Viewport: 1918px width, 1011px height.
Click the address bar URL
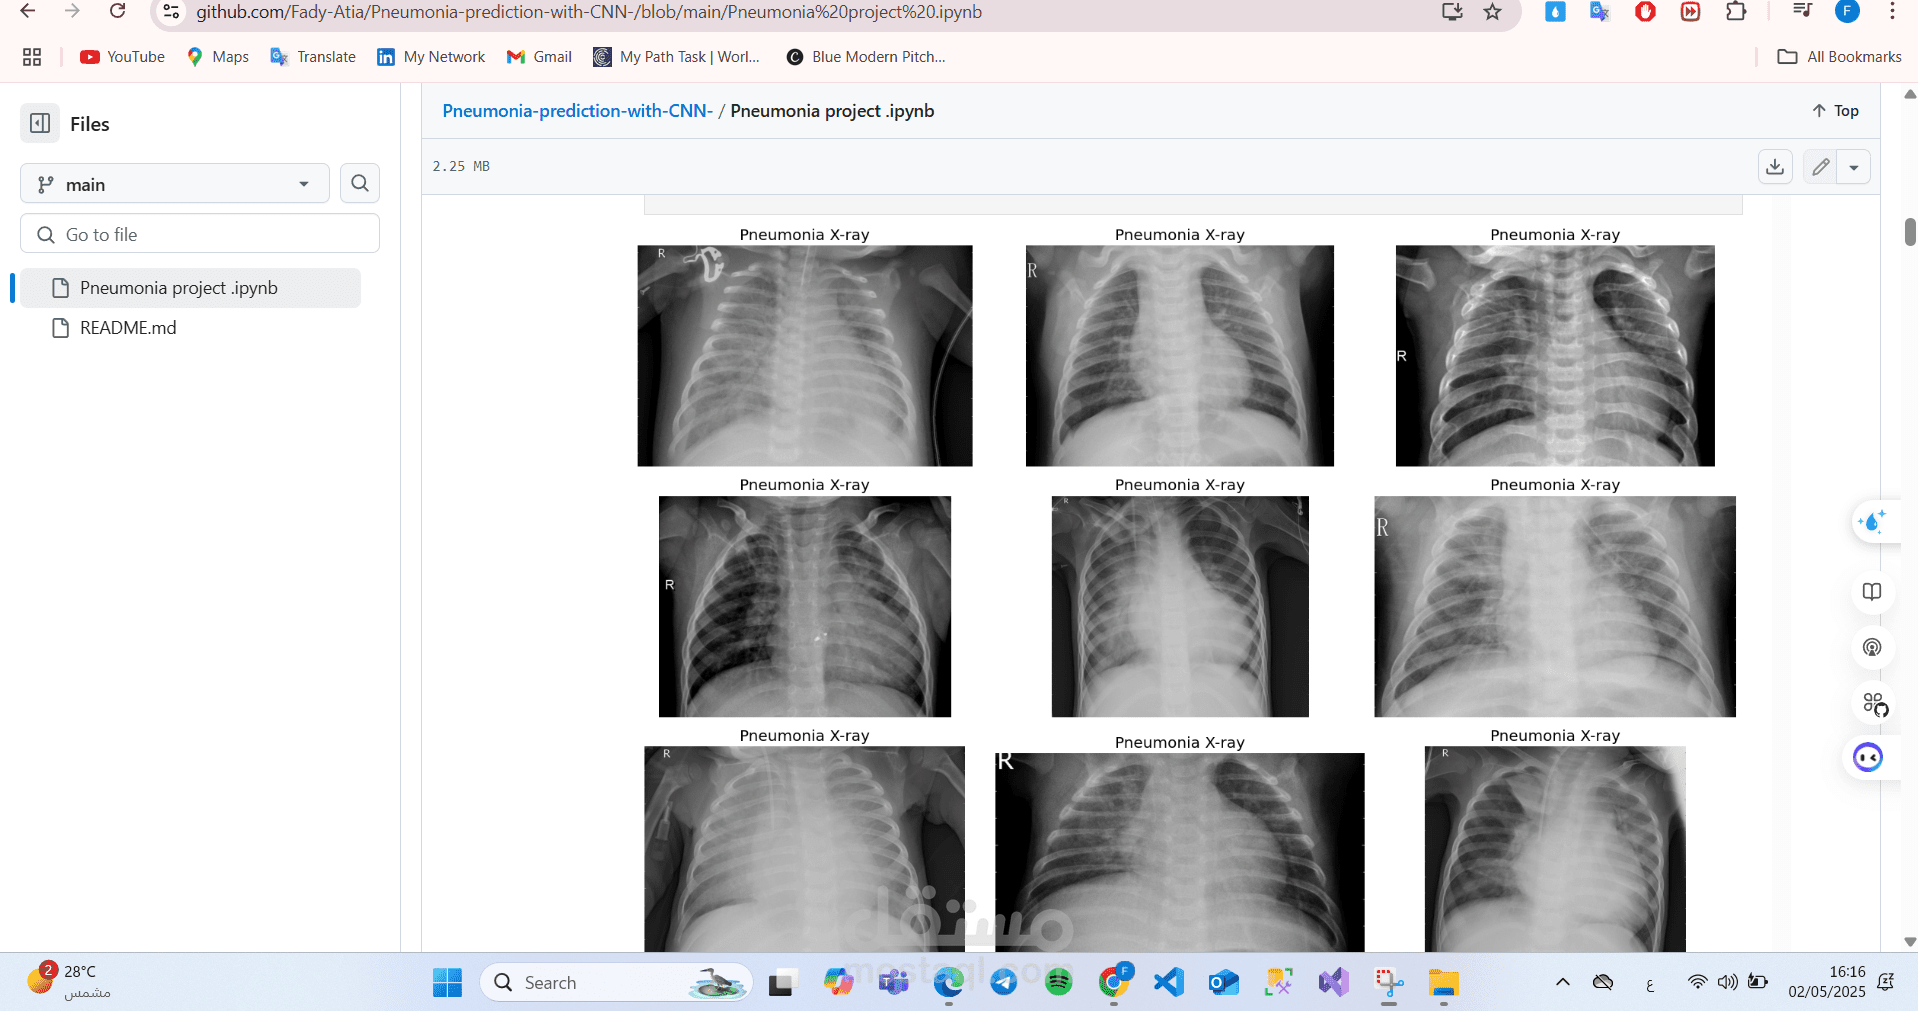coord(589,12)
